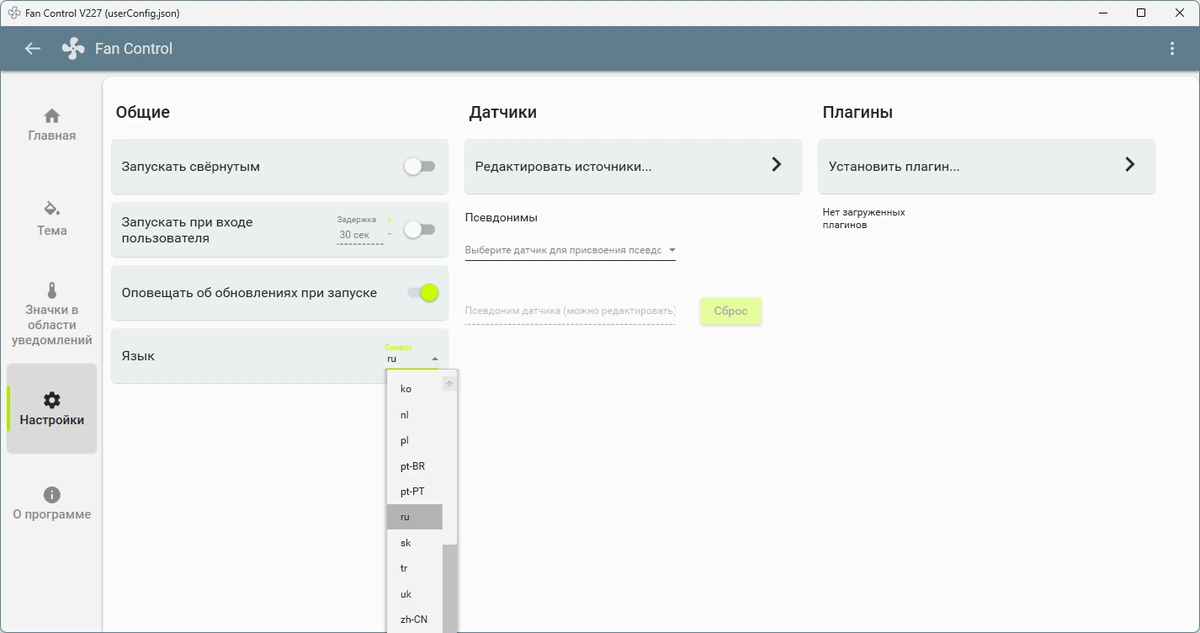Choose uk language option
Viewport: 1200px width, 633px height.
pos(414,594)
